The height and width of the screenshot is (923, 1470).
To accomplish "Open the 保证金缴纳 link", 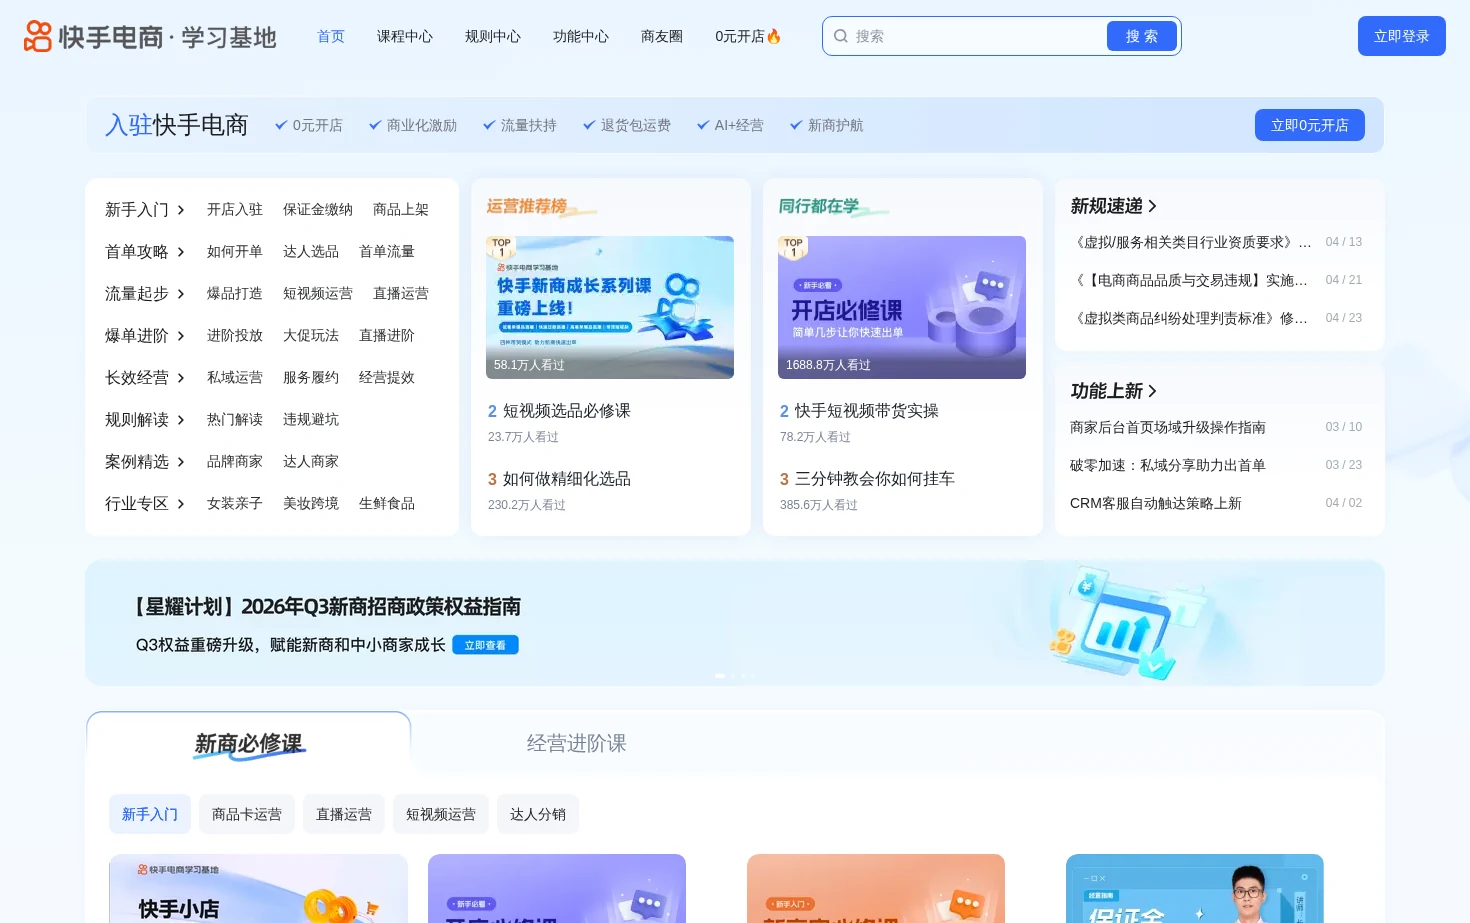I will [318, 210].
